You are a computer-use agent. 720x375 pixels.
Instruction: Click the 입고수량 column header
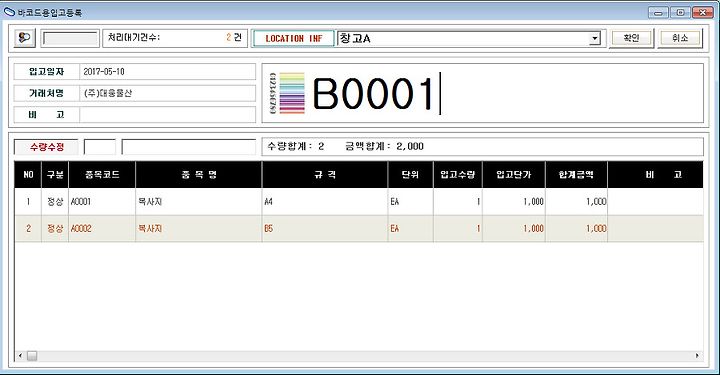pos(458,174)
